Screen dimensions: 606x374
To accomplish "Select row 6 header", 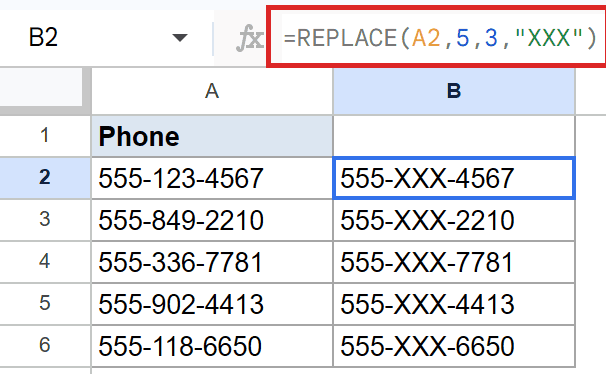I will click(x=45, y=345).
